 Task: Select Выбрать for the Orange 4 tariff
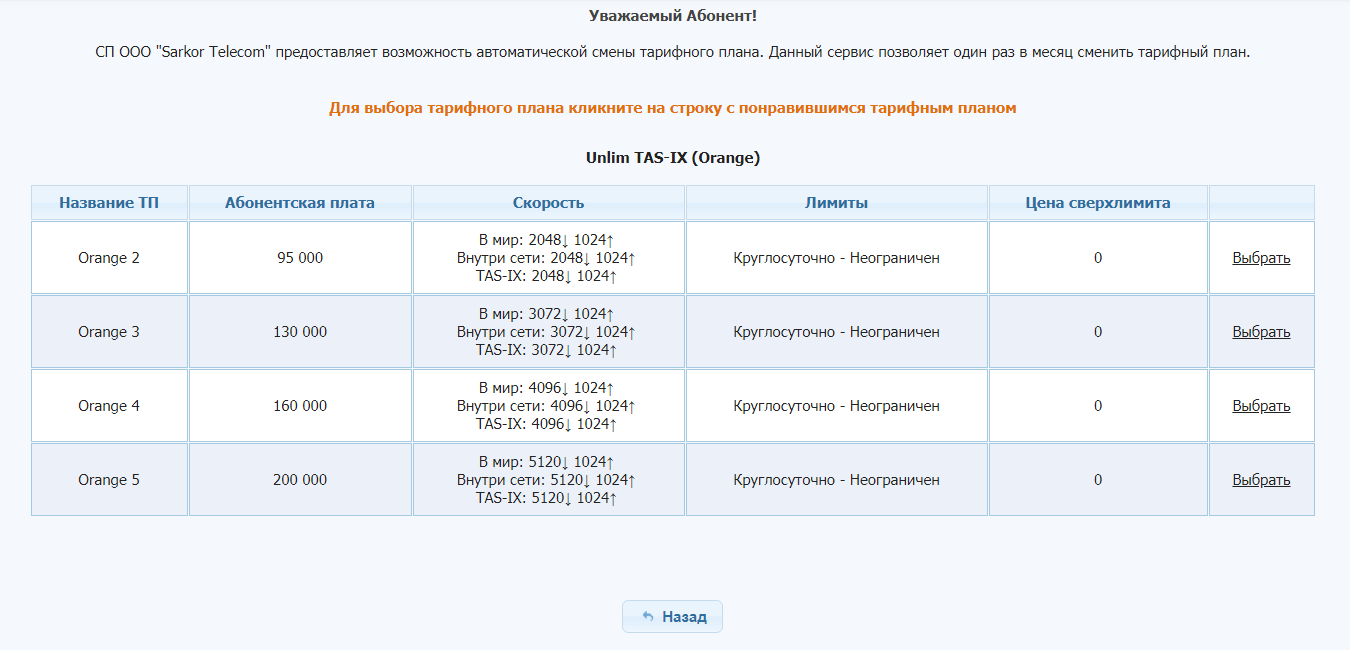tap(1261, 406)
